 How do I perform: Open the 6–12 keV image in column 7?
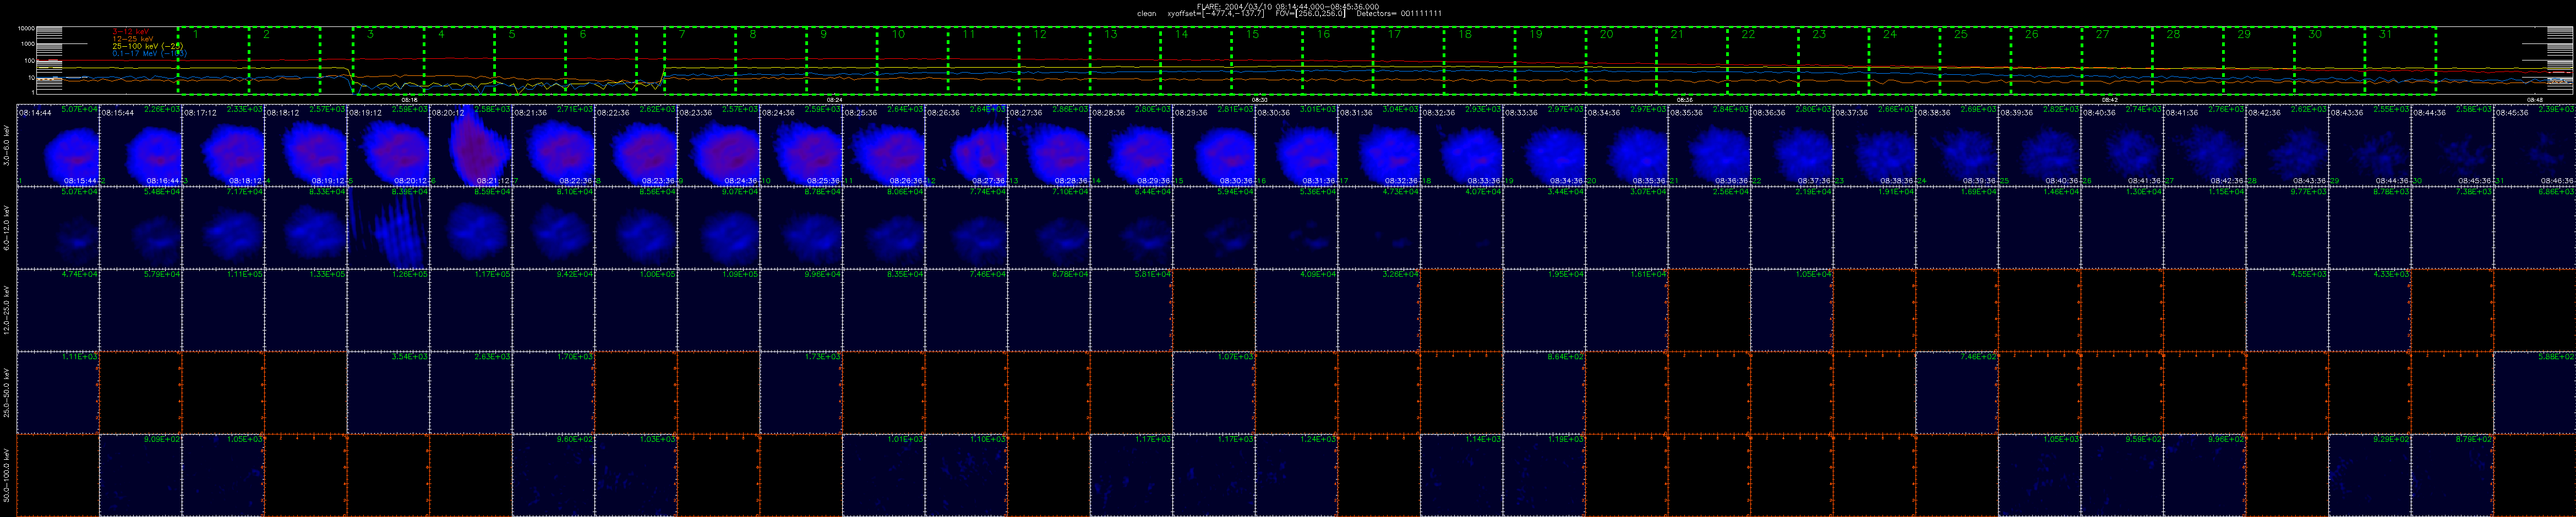coord(554,228)
